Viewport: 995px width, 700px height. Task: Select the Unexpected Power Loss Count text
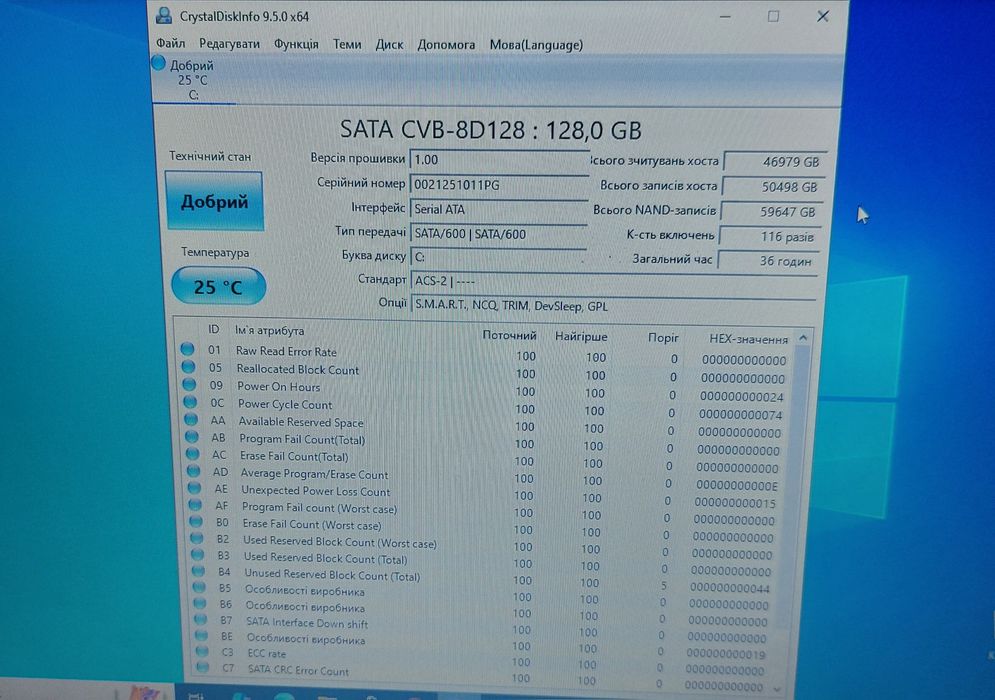tap(315, 491)
